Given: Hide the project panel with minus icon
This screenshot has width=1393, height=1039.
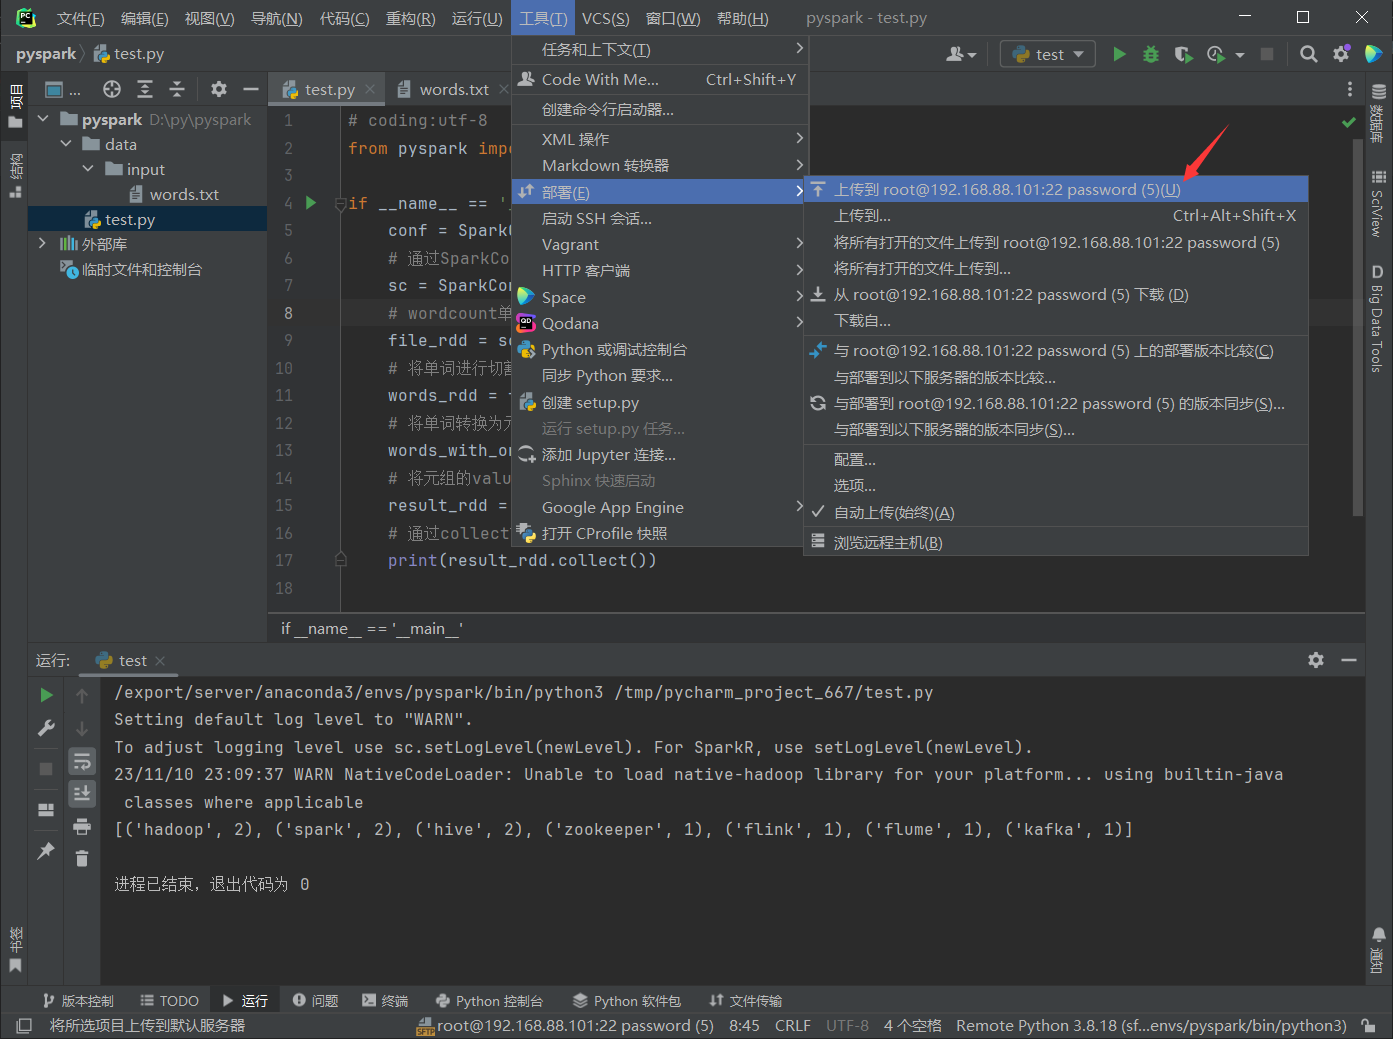Looking at the screenshot, I should [x=250, y=89].
